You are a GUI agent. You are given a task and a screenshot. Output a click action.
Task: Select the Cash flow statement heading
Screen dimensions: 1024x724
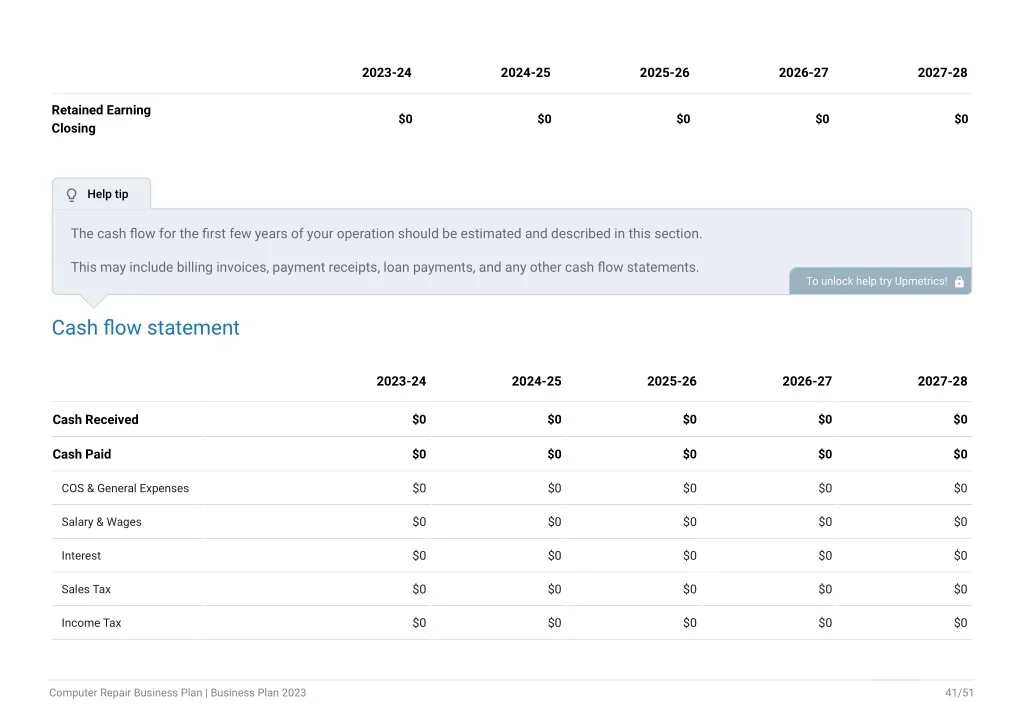point(146,328)
